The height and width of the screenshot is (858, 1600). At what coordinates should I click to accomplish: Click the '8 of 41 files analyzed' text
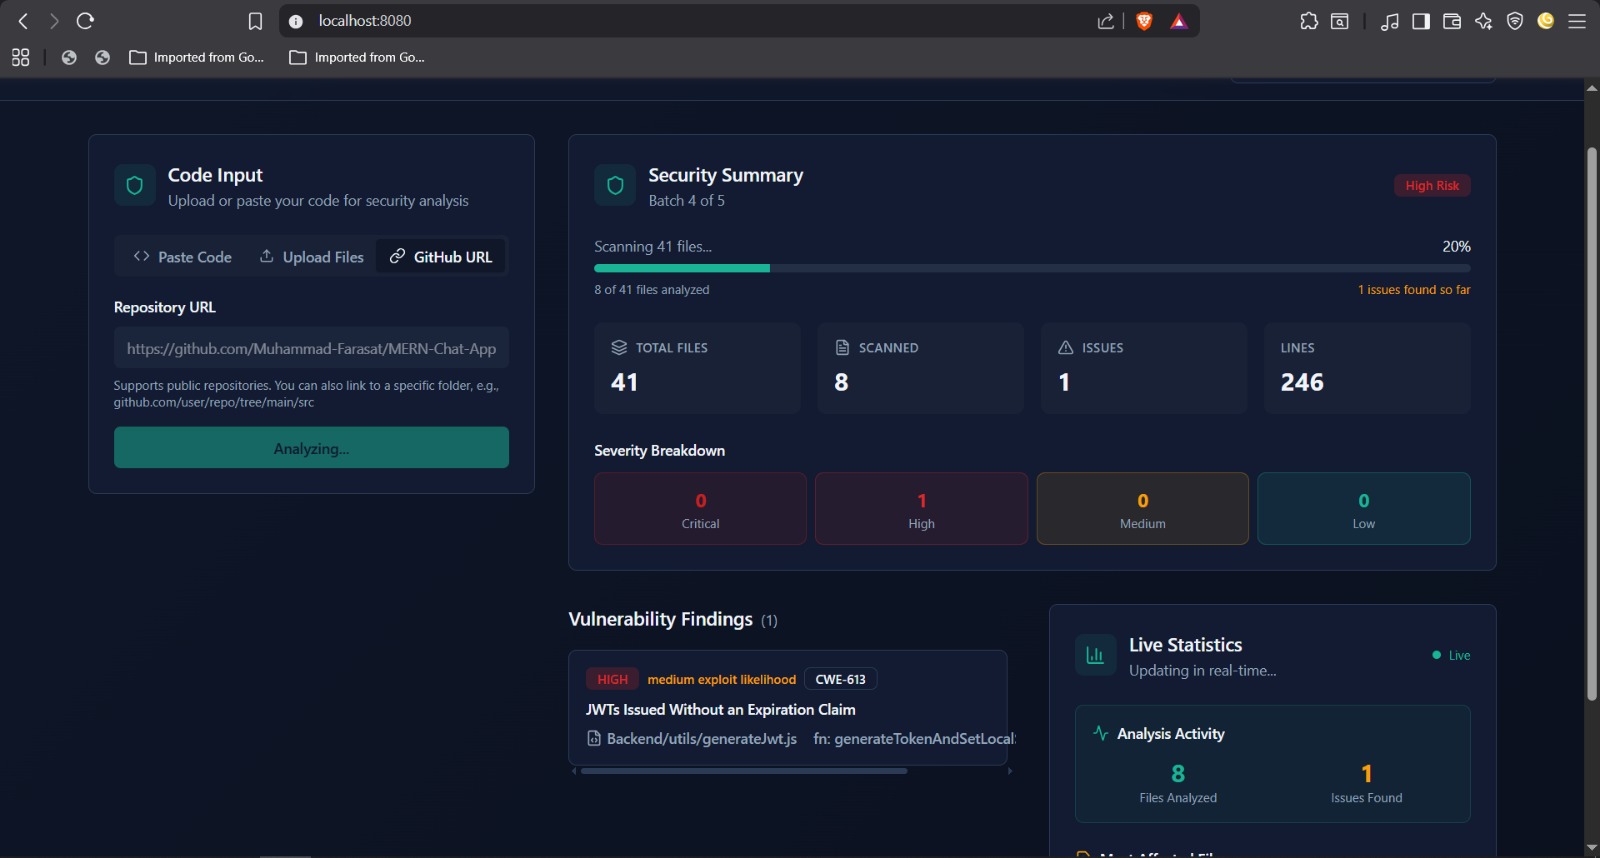(x=652, y=290)
